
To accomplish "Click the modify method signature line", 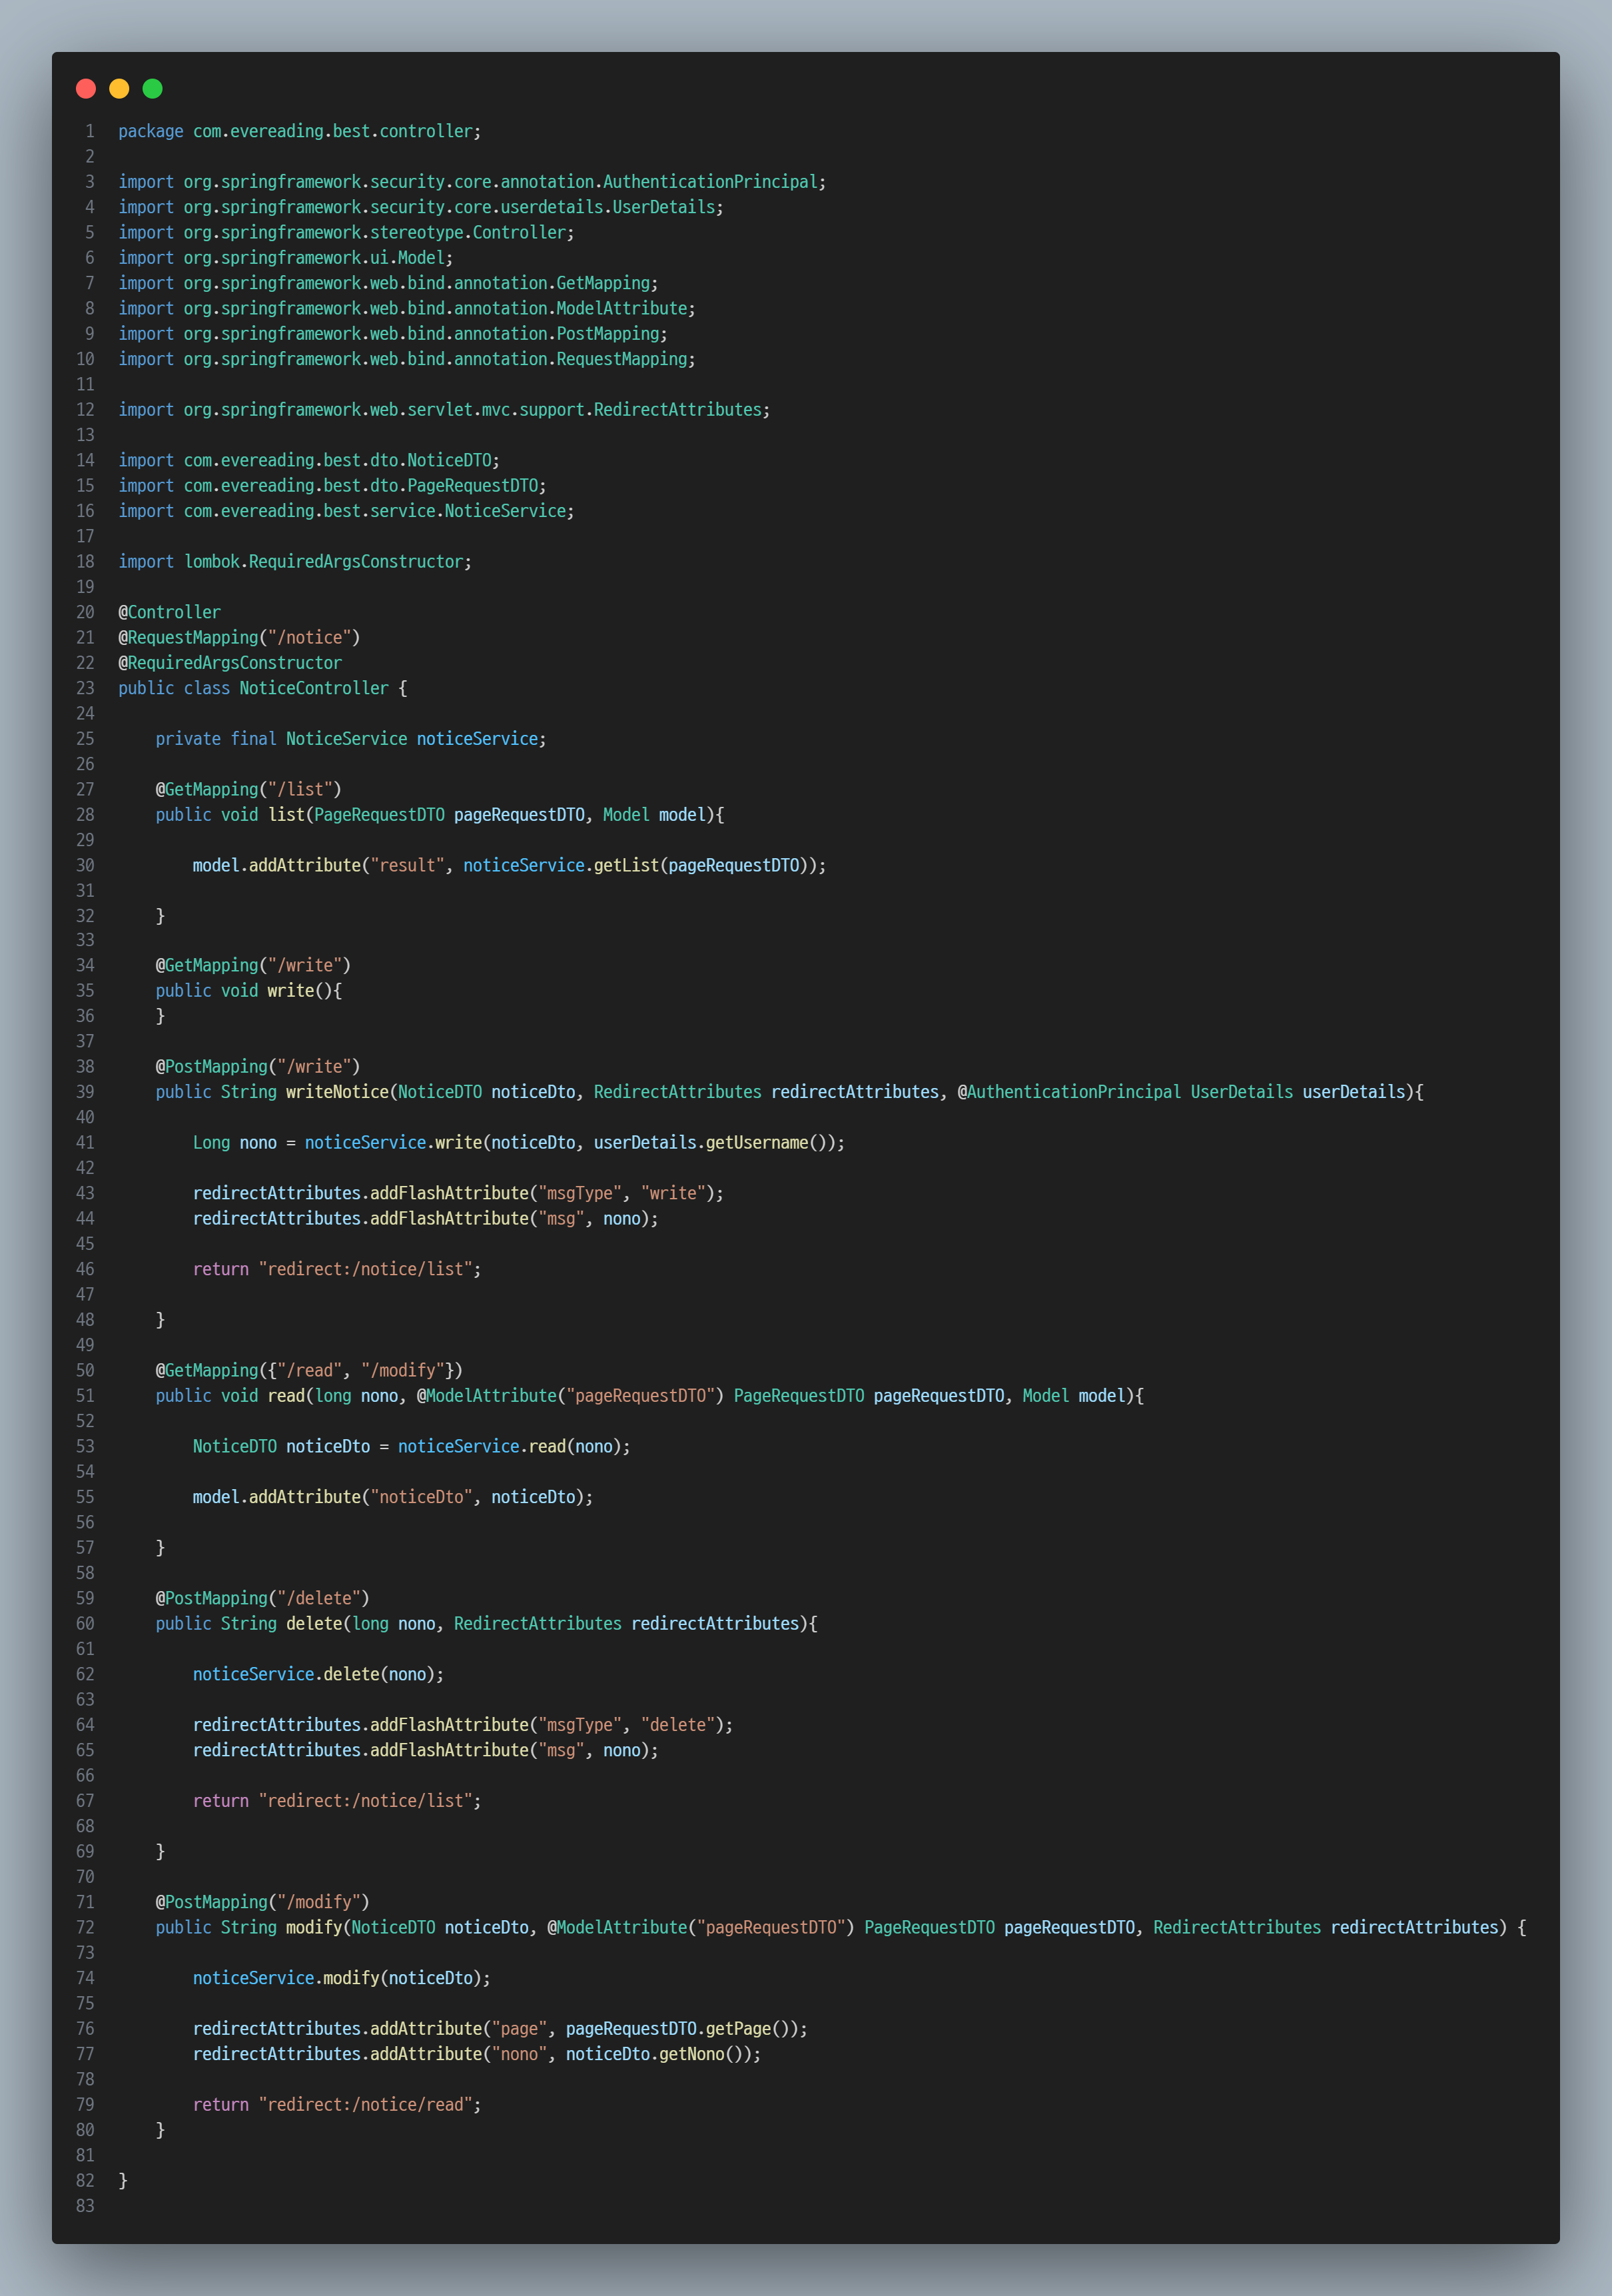I will coord(841,1927).
